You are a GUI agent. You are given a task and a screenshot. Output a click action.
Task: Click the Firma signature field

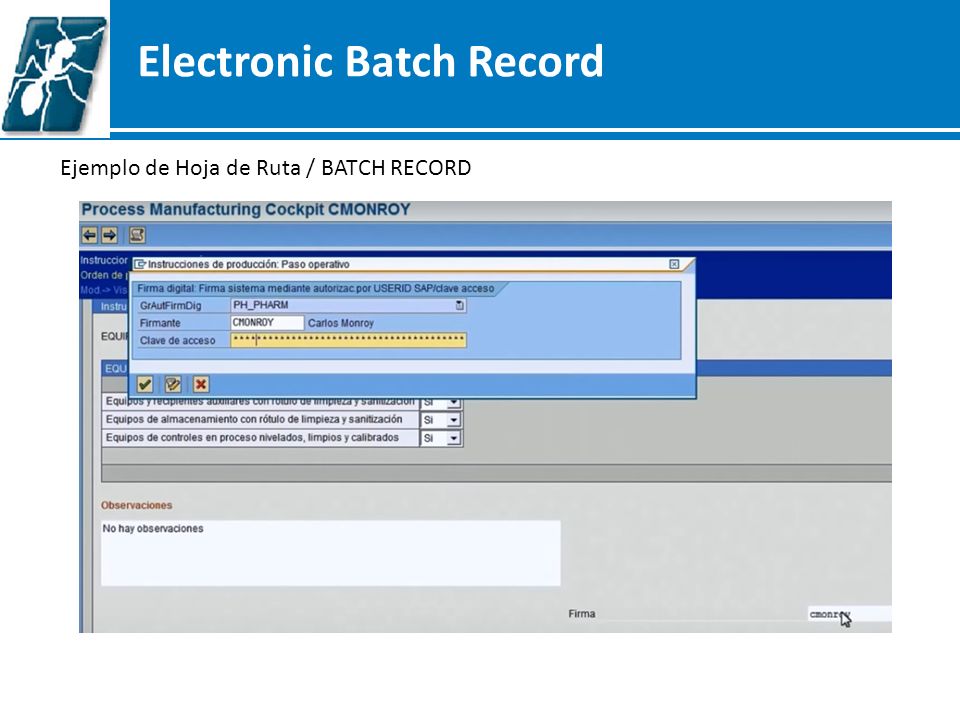850,614
